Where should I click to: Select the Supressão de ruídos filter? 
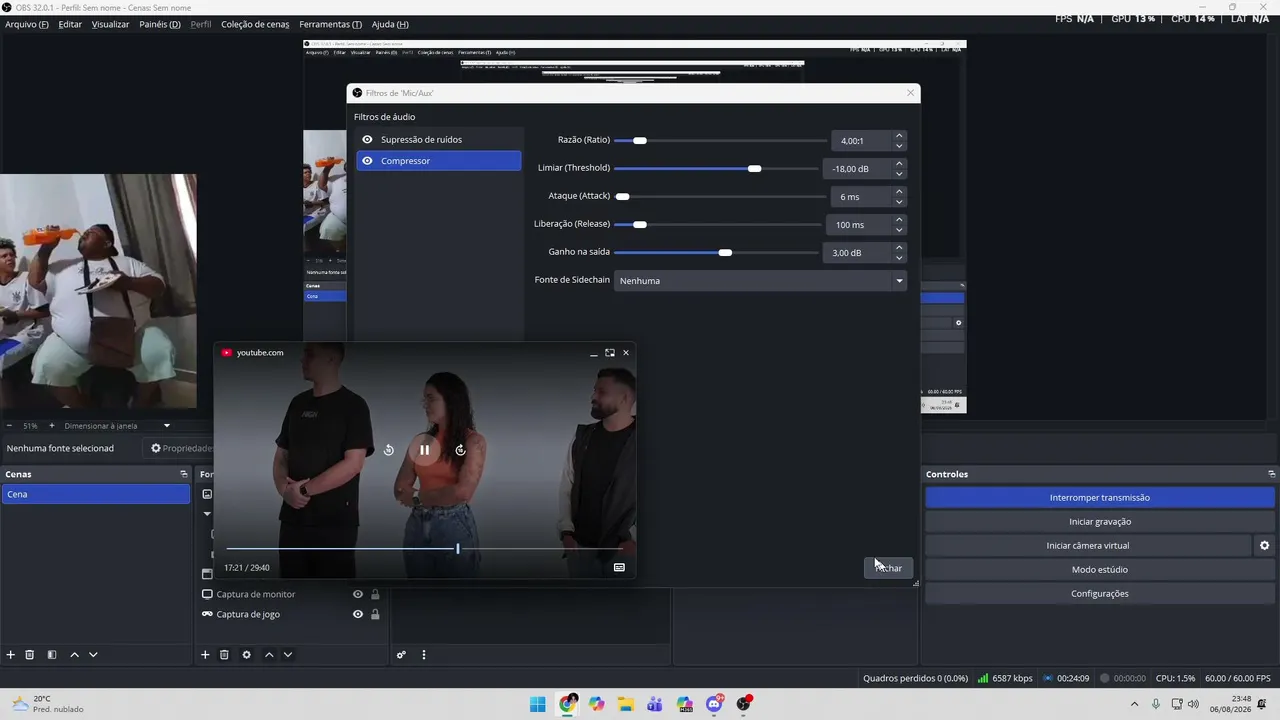[439, 140]
